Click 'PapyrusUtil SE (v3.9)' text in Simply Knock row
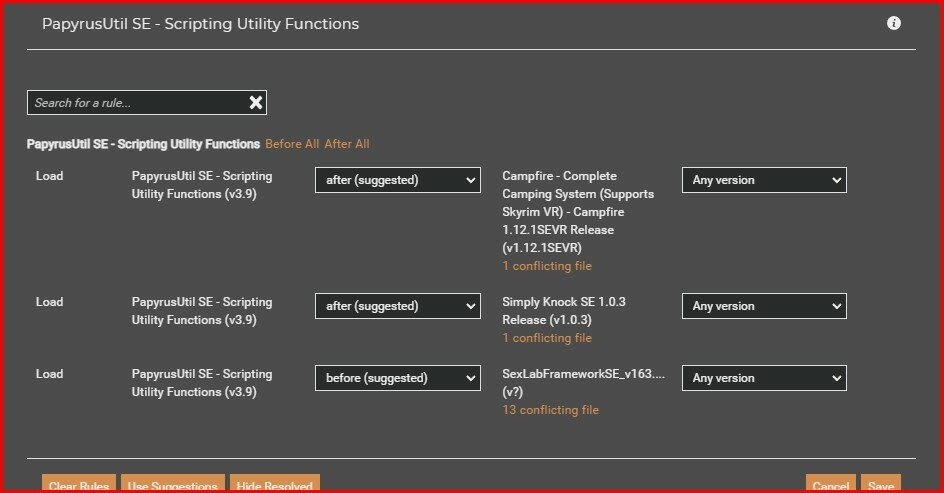Viewport: 944px width, 493px height. 202,311
